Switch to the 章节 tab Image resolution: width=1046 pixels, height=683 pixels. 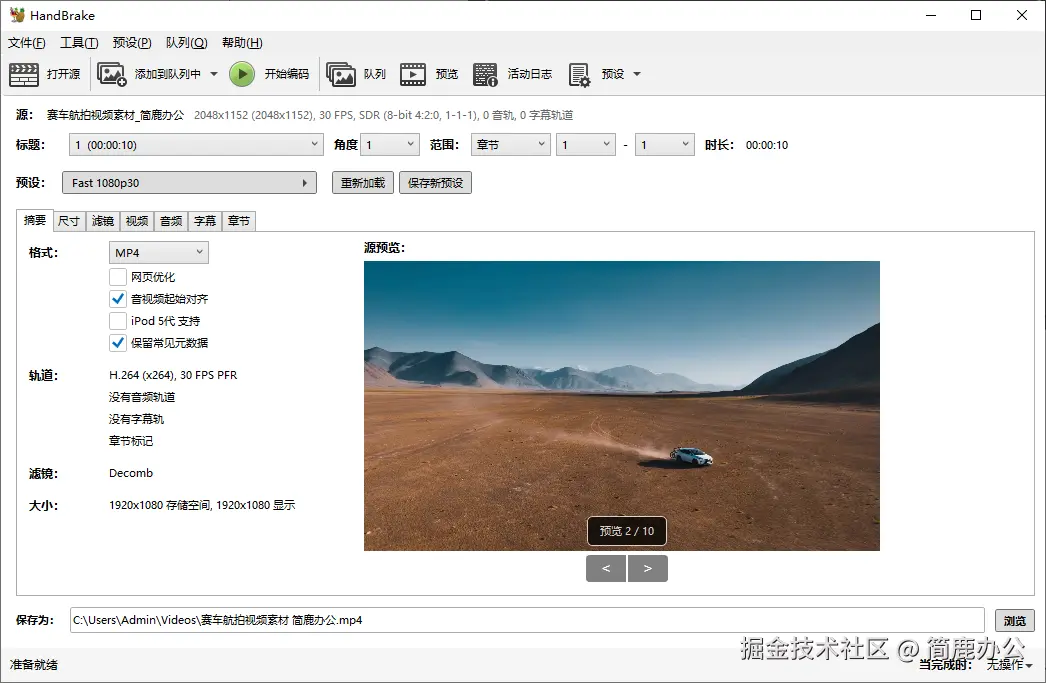click(239, 221)
